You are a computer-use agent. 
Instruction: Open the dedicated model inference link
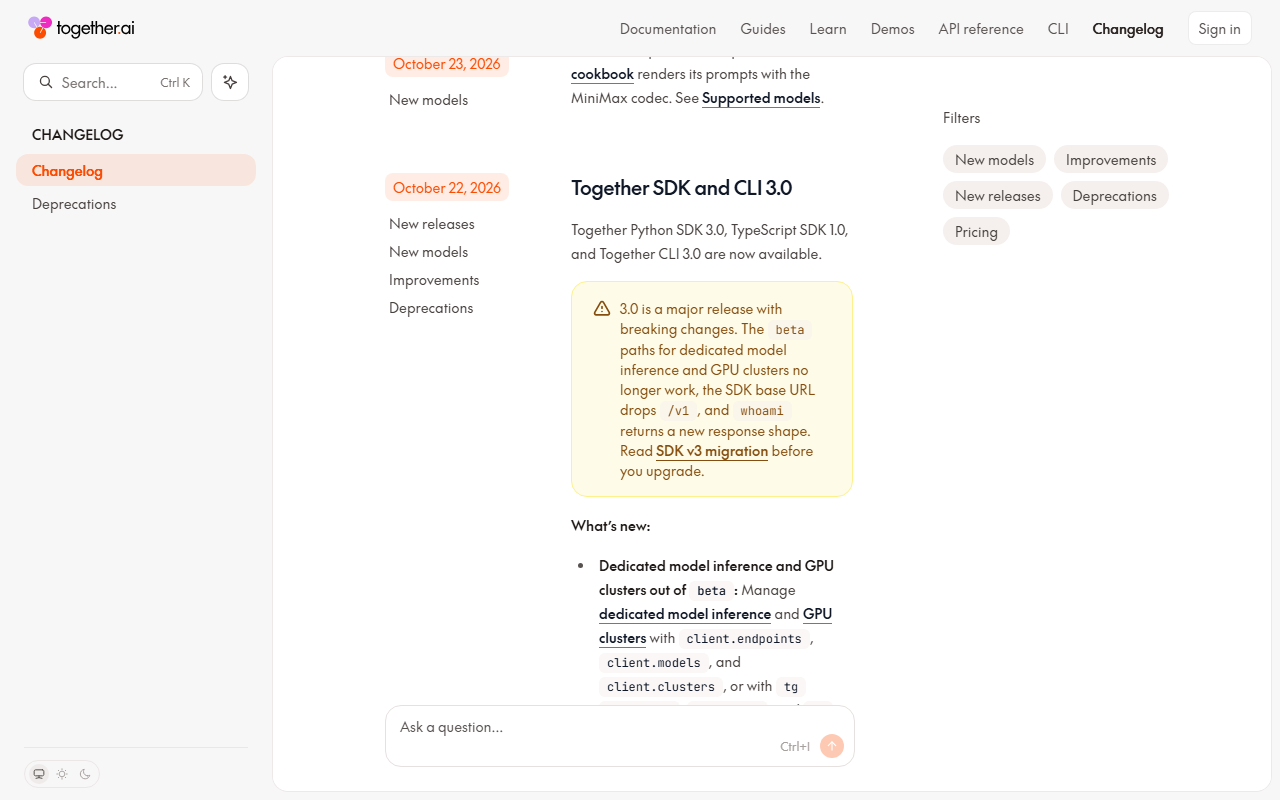pyautogui.click(x=685, y=614)
